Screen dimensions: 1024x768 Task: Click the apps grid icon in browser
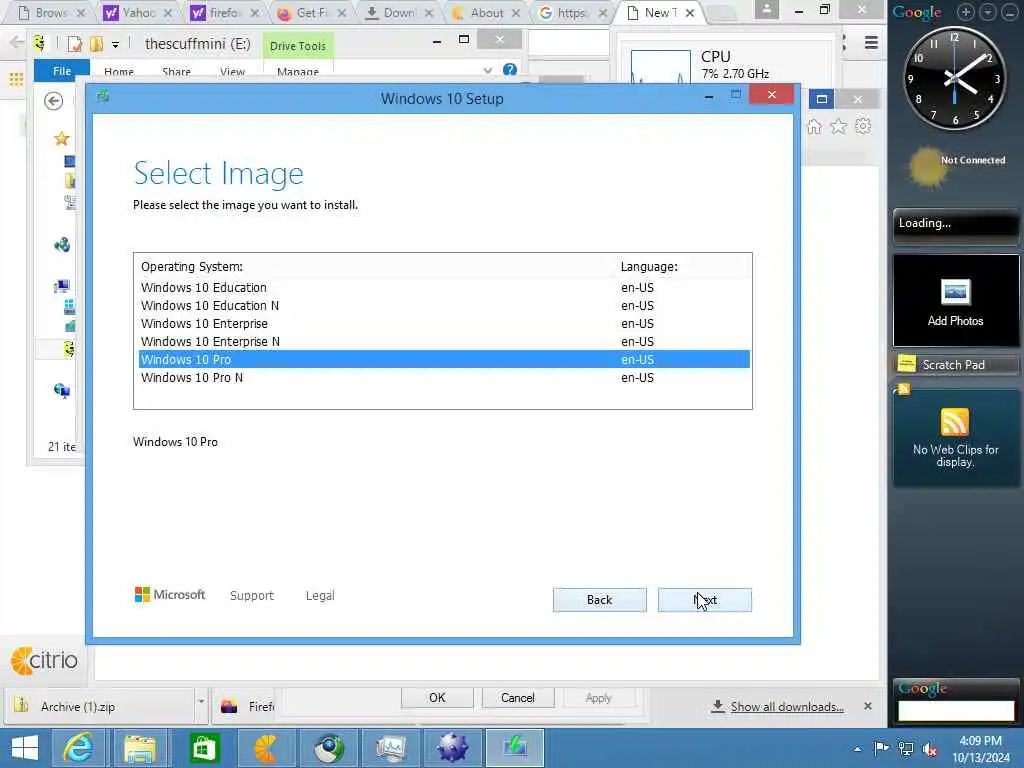16,80
